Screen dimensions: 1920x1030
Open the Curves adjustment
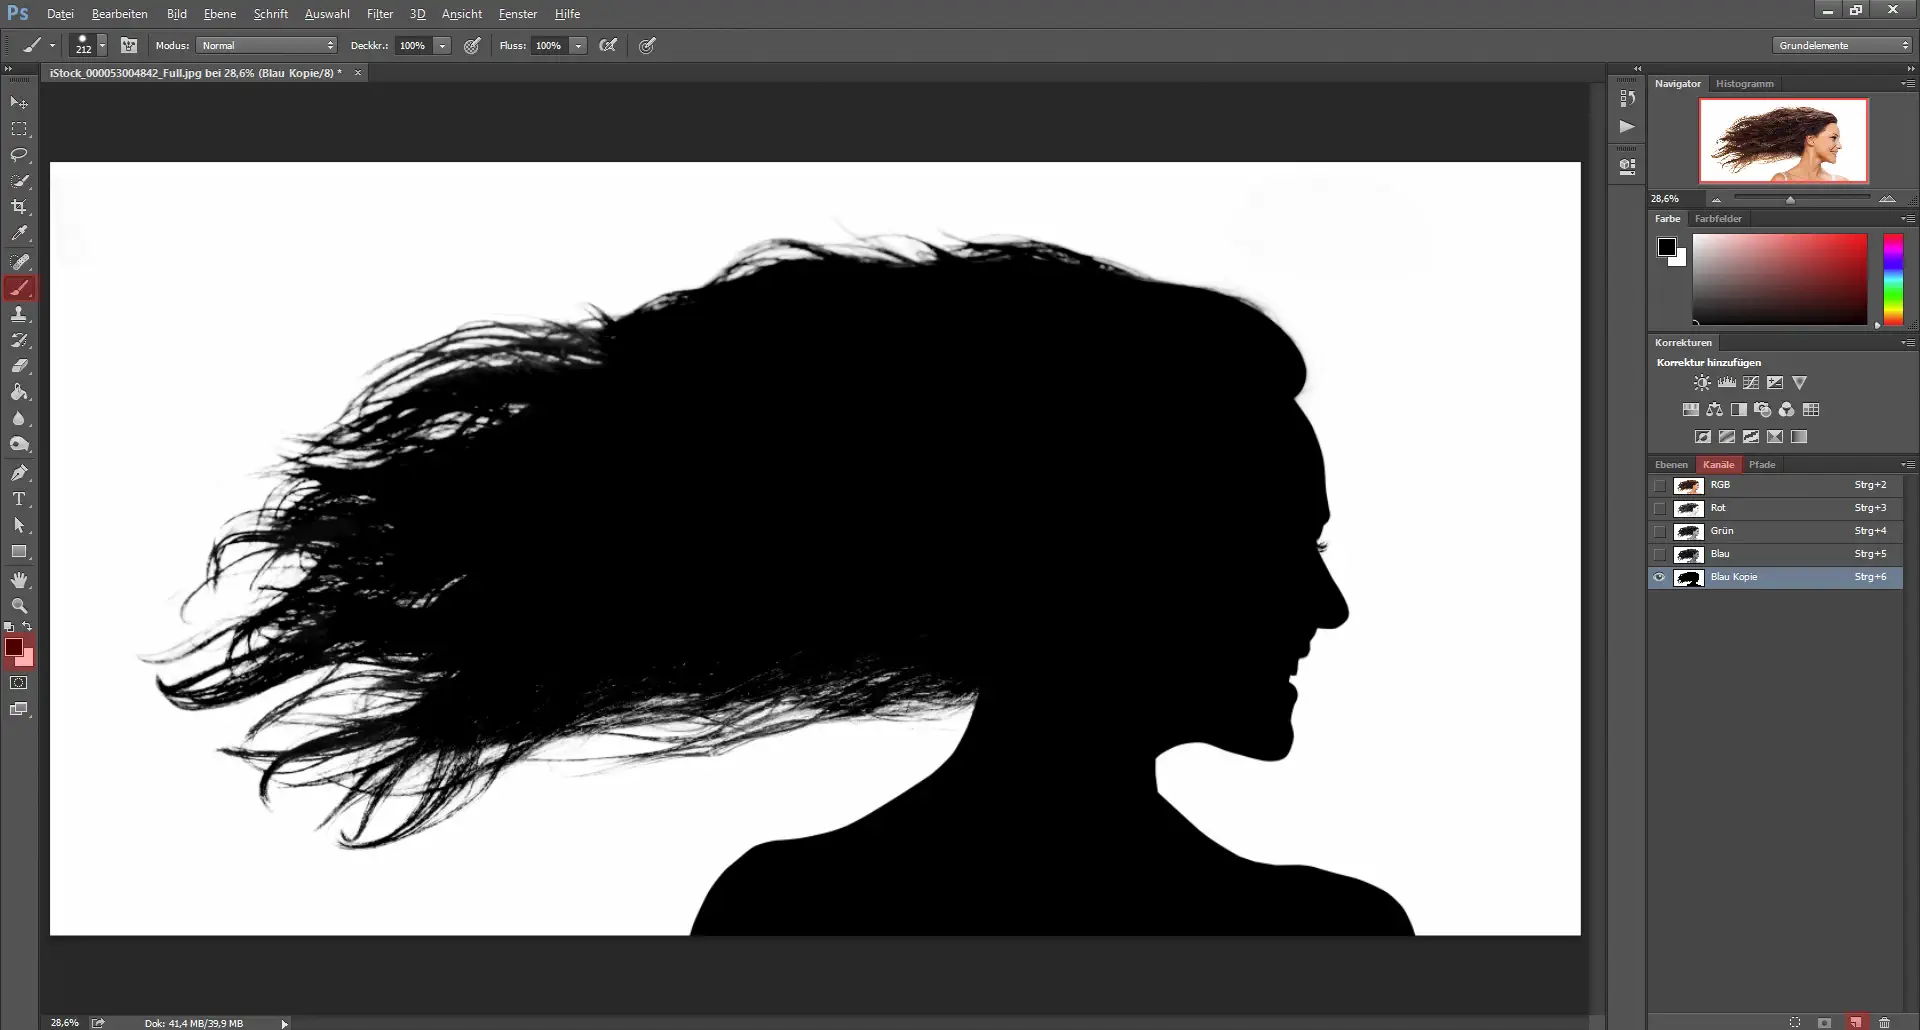click(x=1751, y=382)
